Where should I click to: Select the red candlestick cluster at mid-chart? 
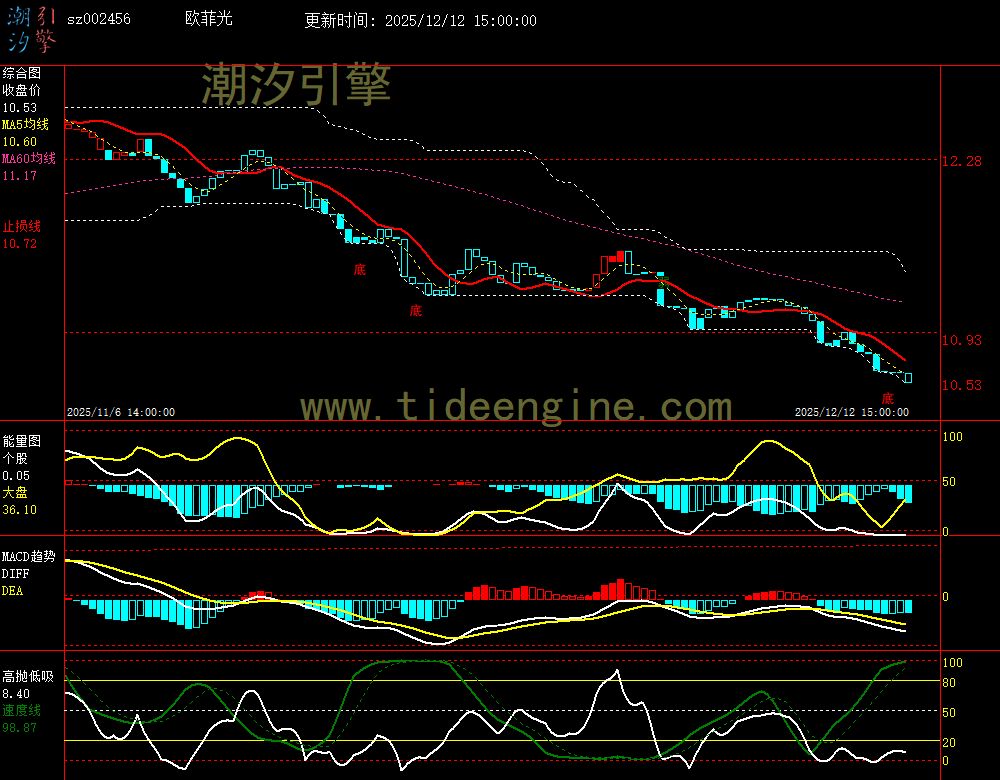[x=611, y=265]
